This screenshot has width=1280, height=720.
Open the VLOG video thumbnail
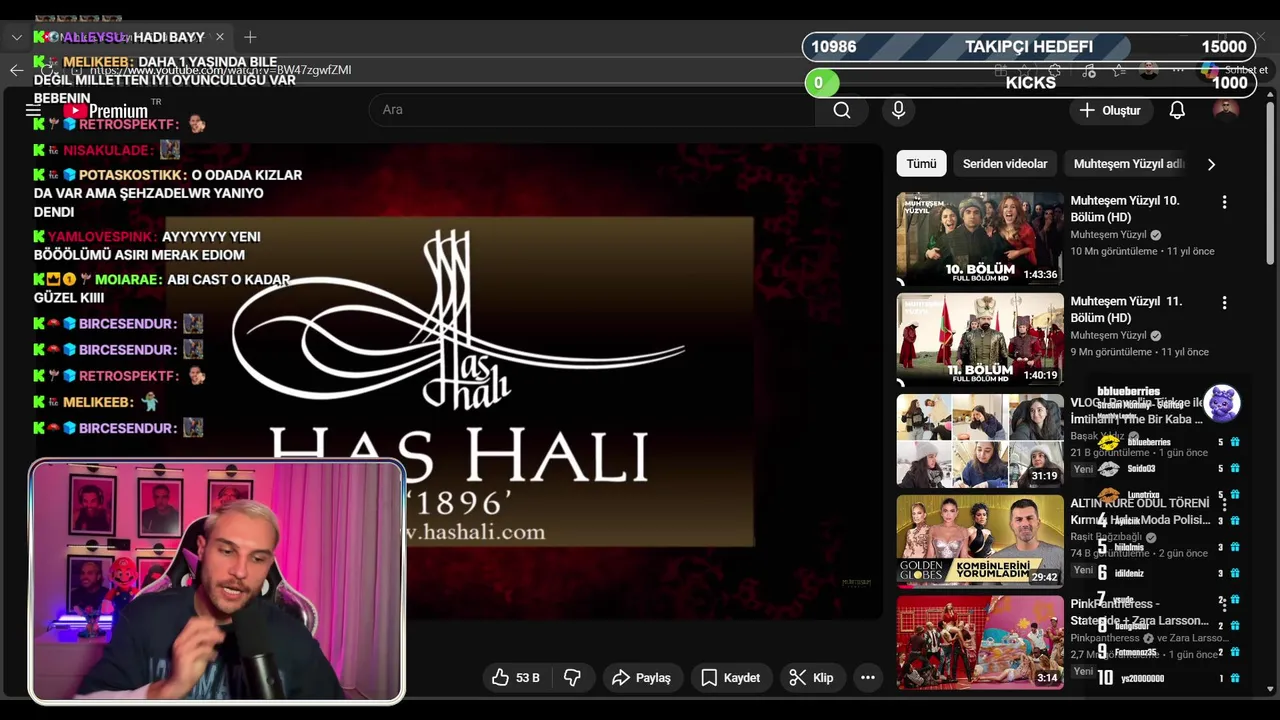click(980, 441)
